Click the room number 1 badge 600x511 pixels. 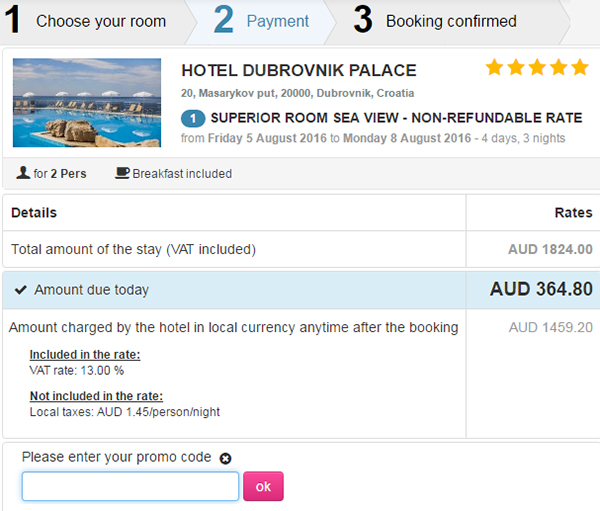[193, 119]
